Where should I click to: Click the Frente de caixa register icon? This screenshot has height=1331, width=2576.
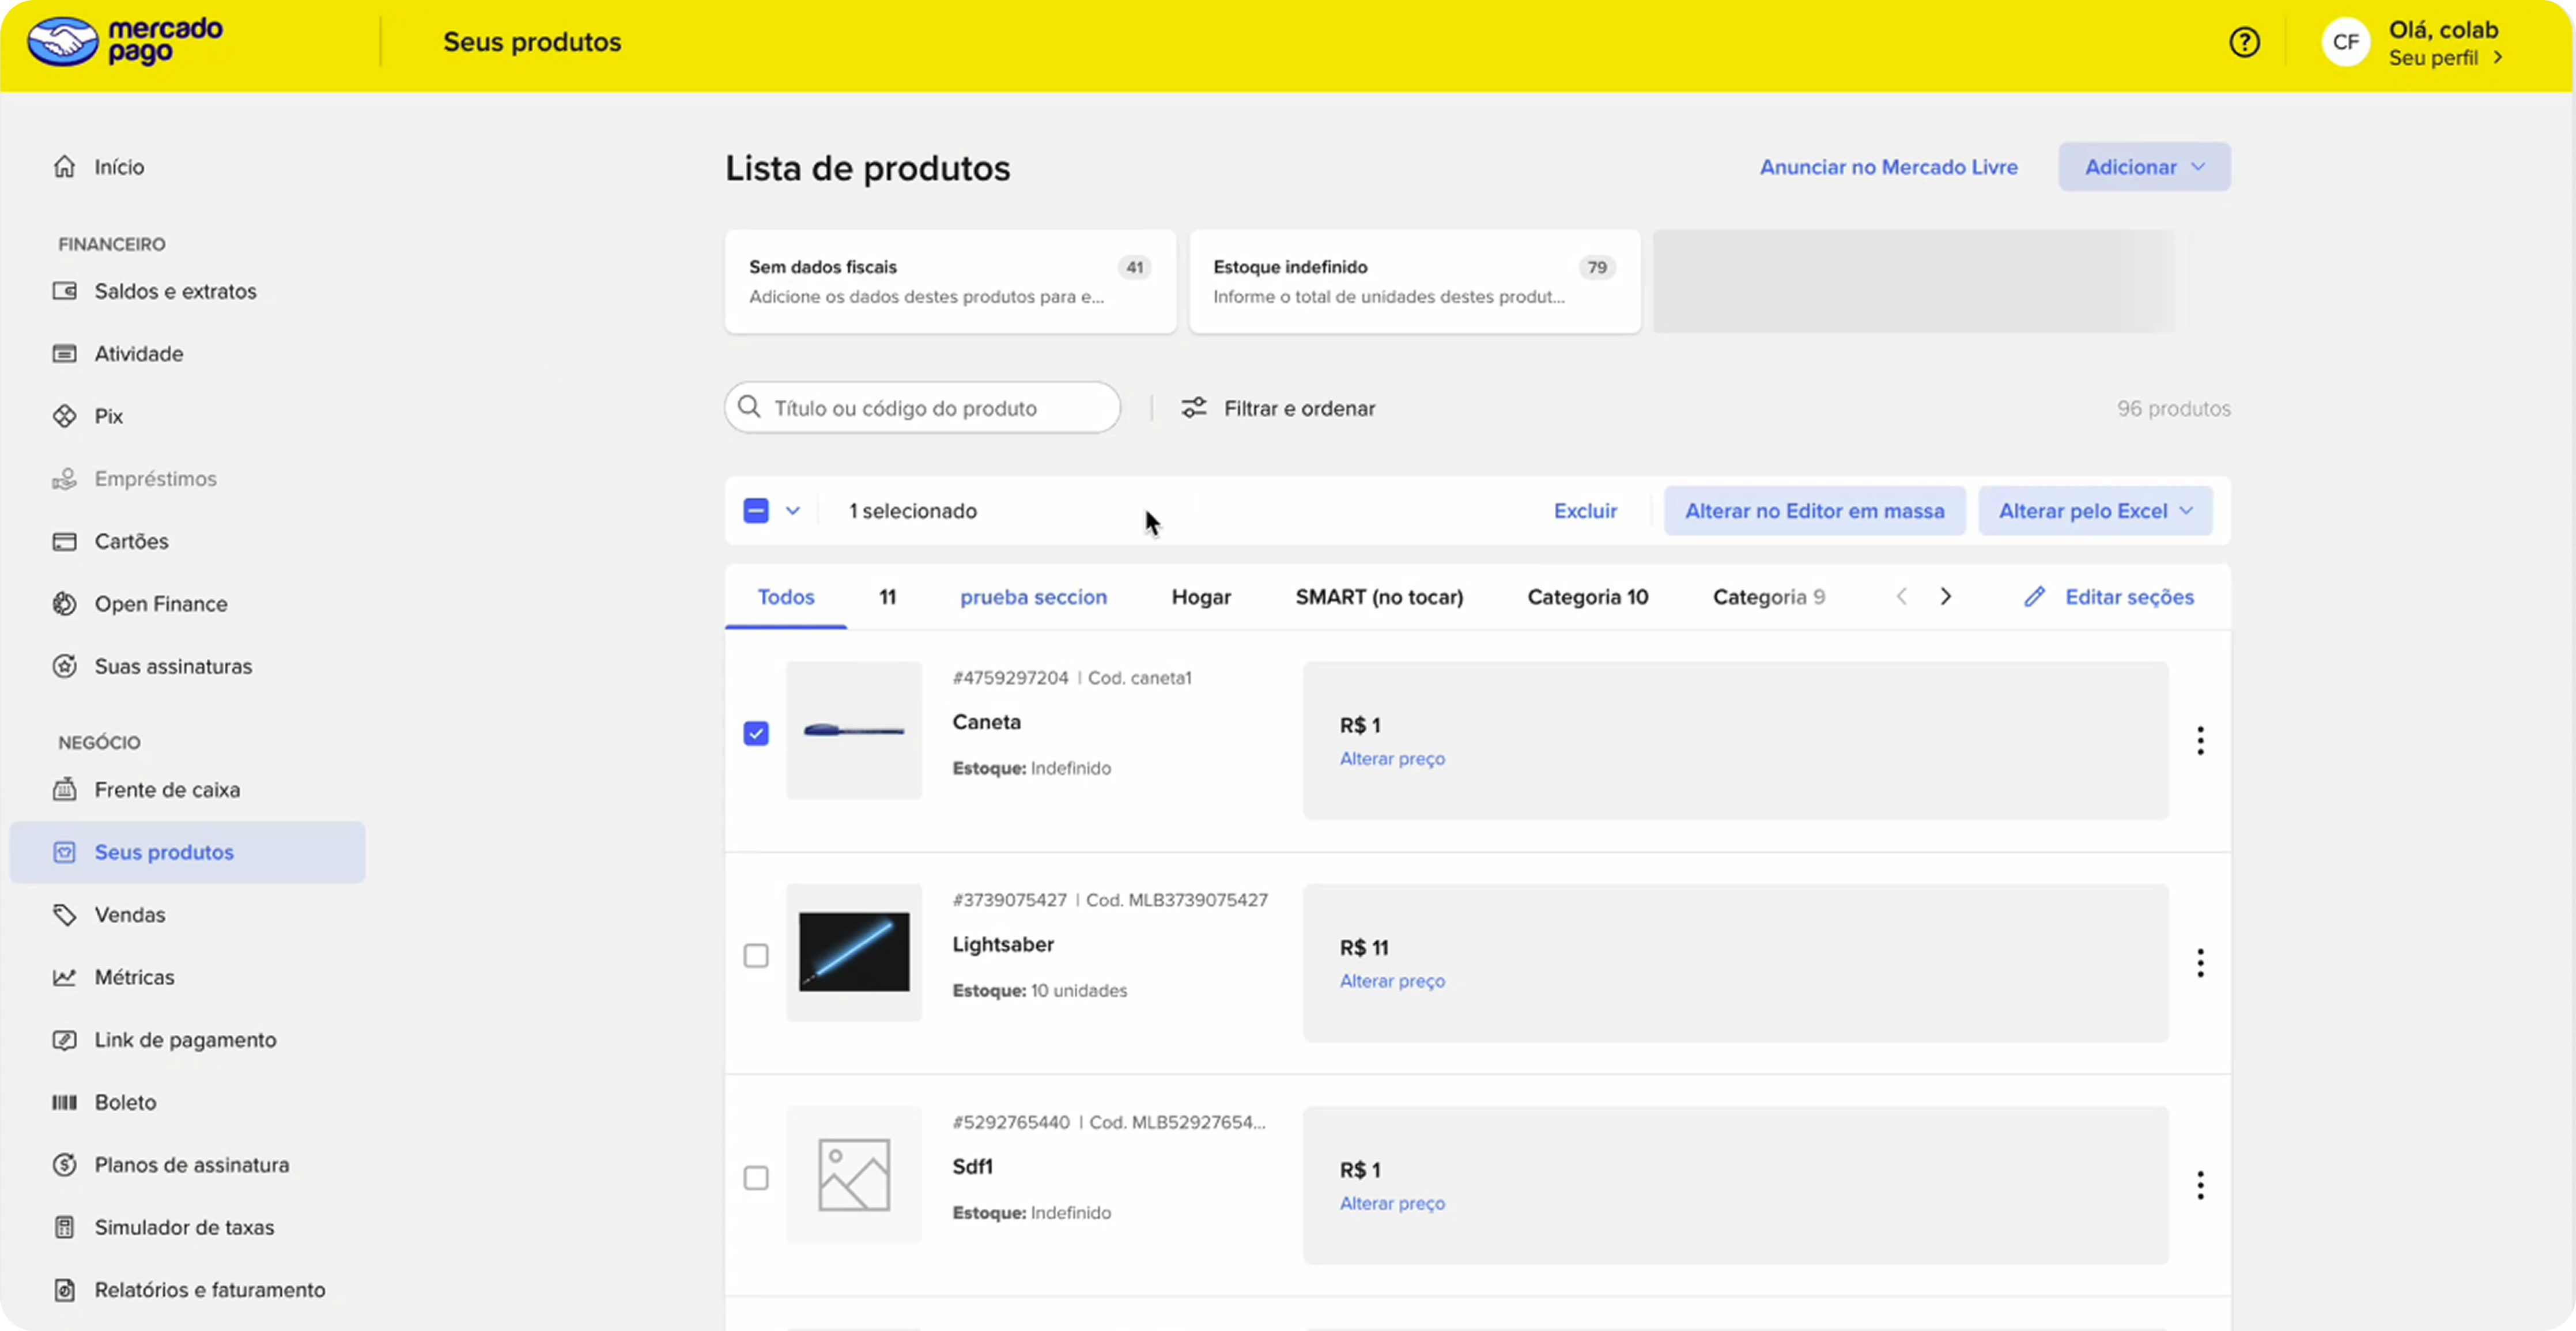[65, 789]
